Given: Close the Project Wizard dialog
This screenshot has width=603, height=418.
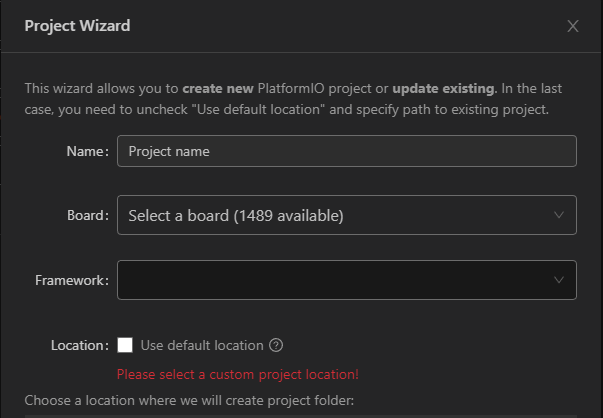Looking at the screenshot, I should (x=573, y=26).
